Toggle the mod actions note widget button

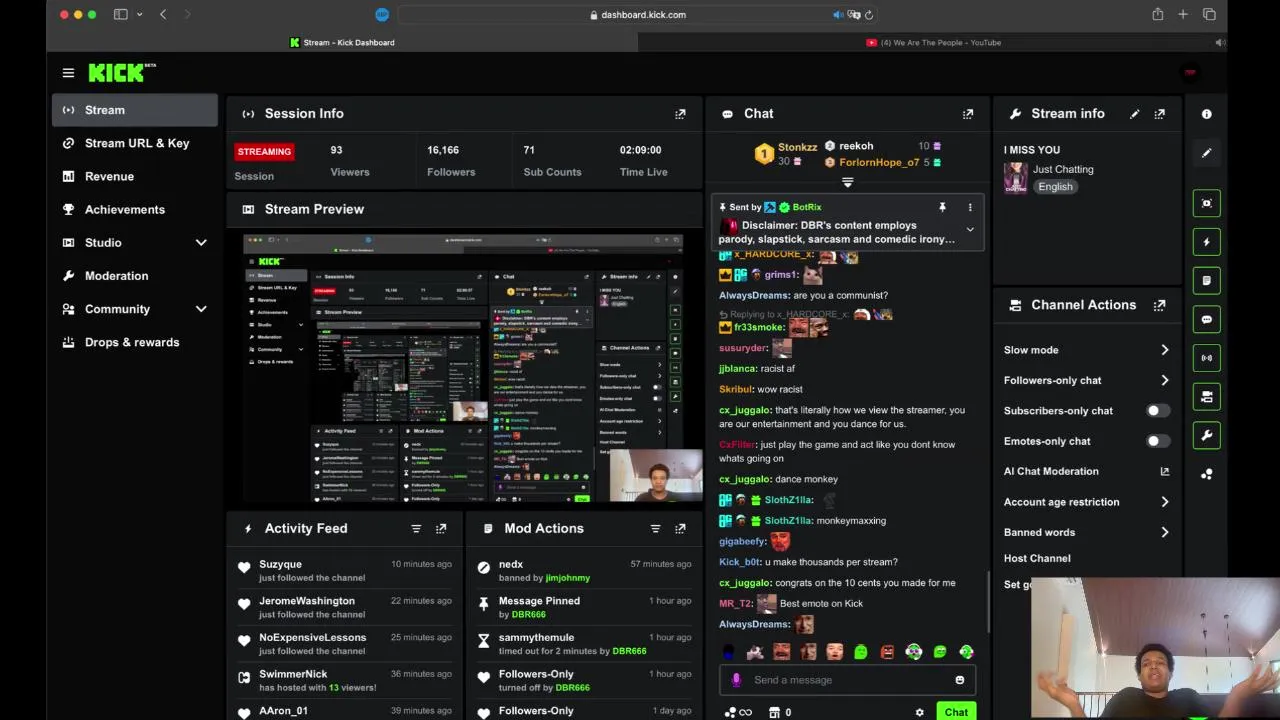1206,281
